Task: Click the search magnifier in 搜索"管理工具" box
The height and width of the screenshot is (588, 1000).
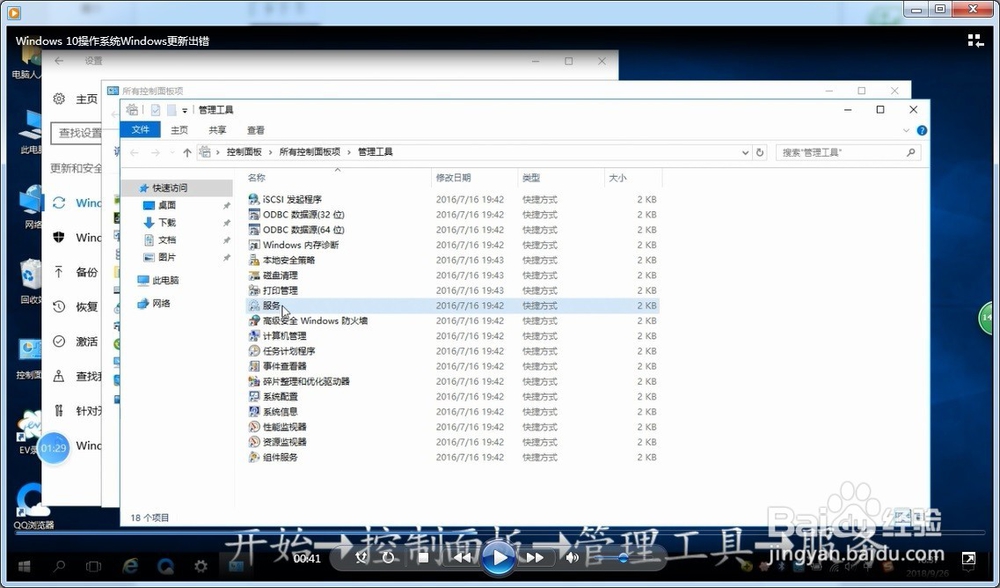Action: pos(910,152)
